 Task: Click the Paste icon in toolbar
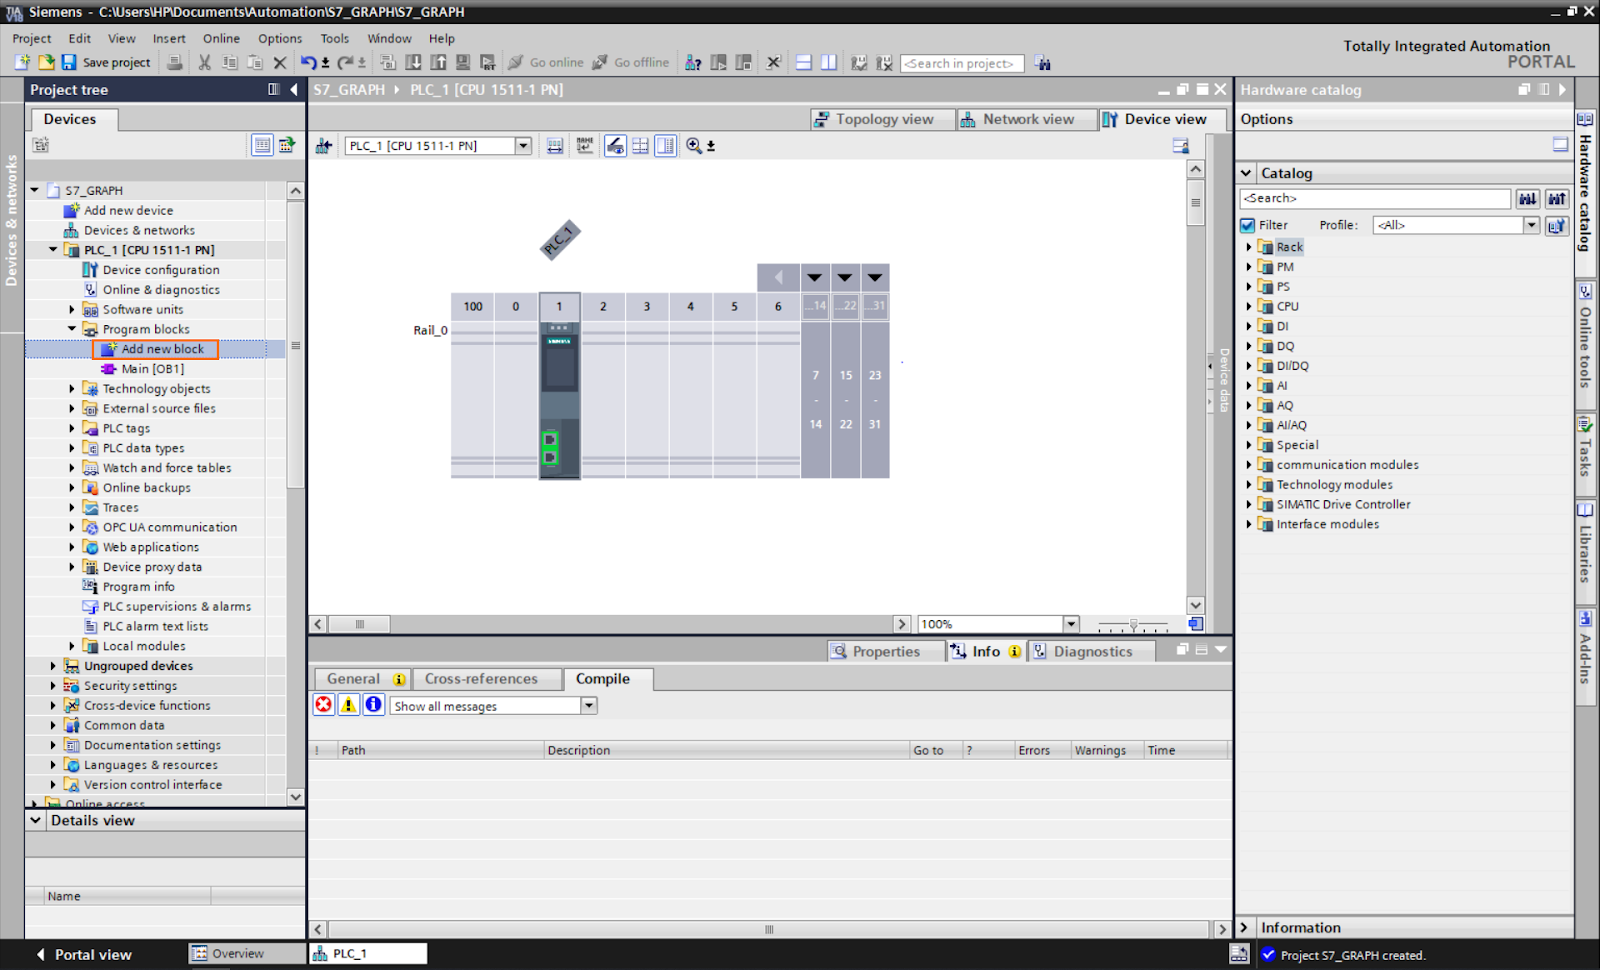pyautogui.click(x=255, y=62)
